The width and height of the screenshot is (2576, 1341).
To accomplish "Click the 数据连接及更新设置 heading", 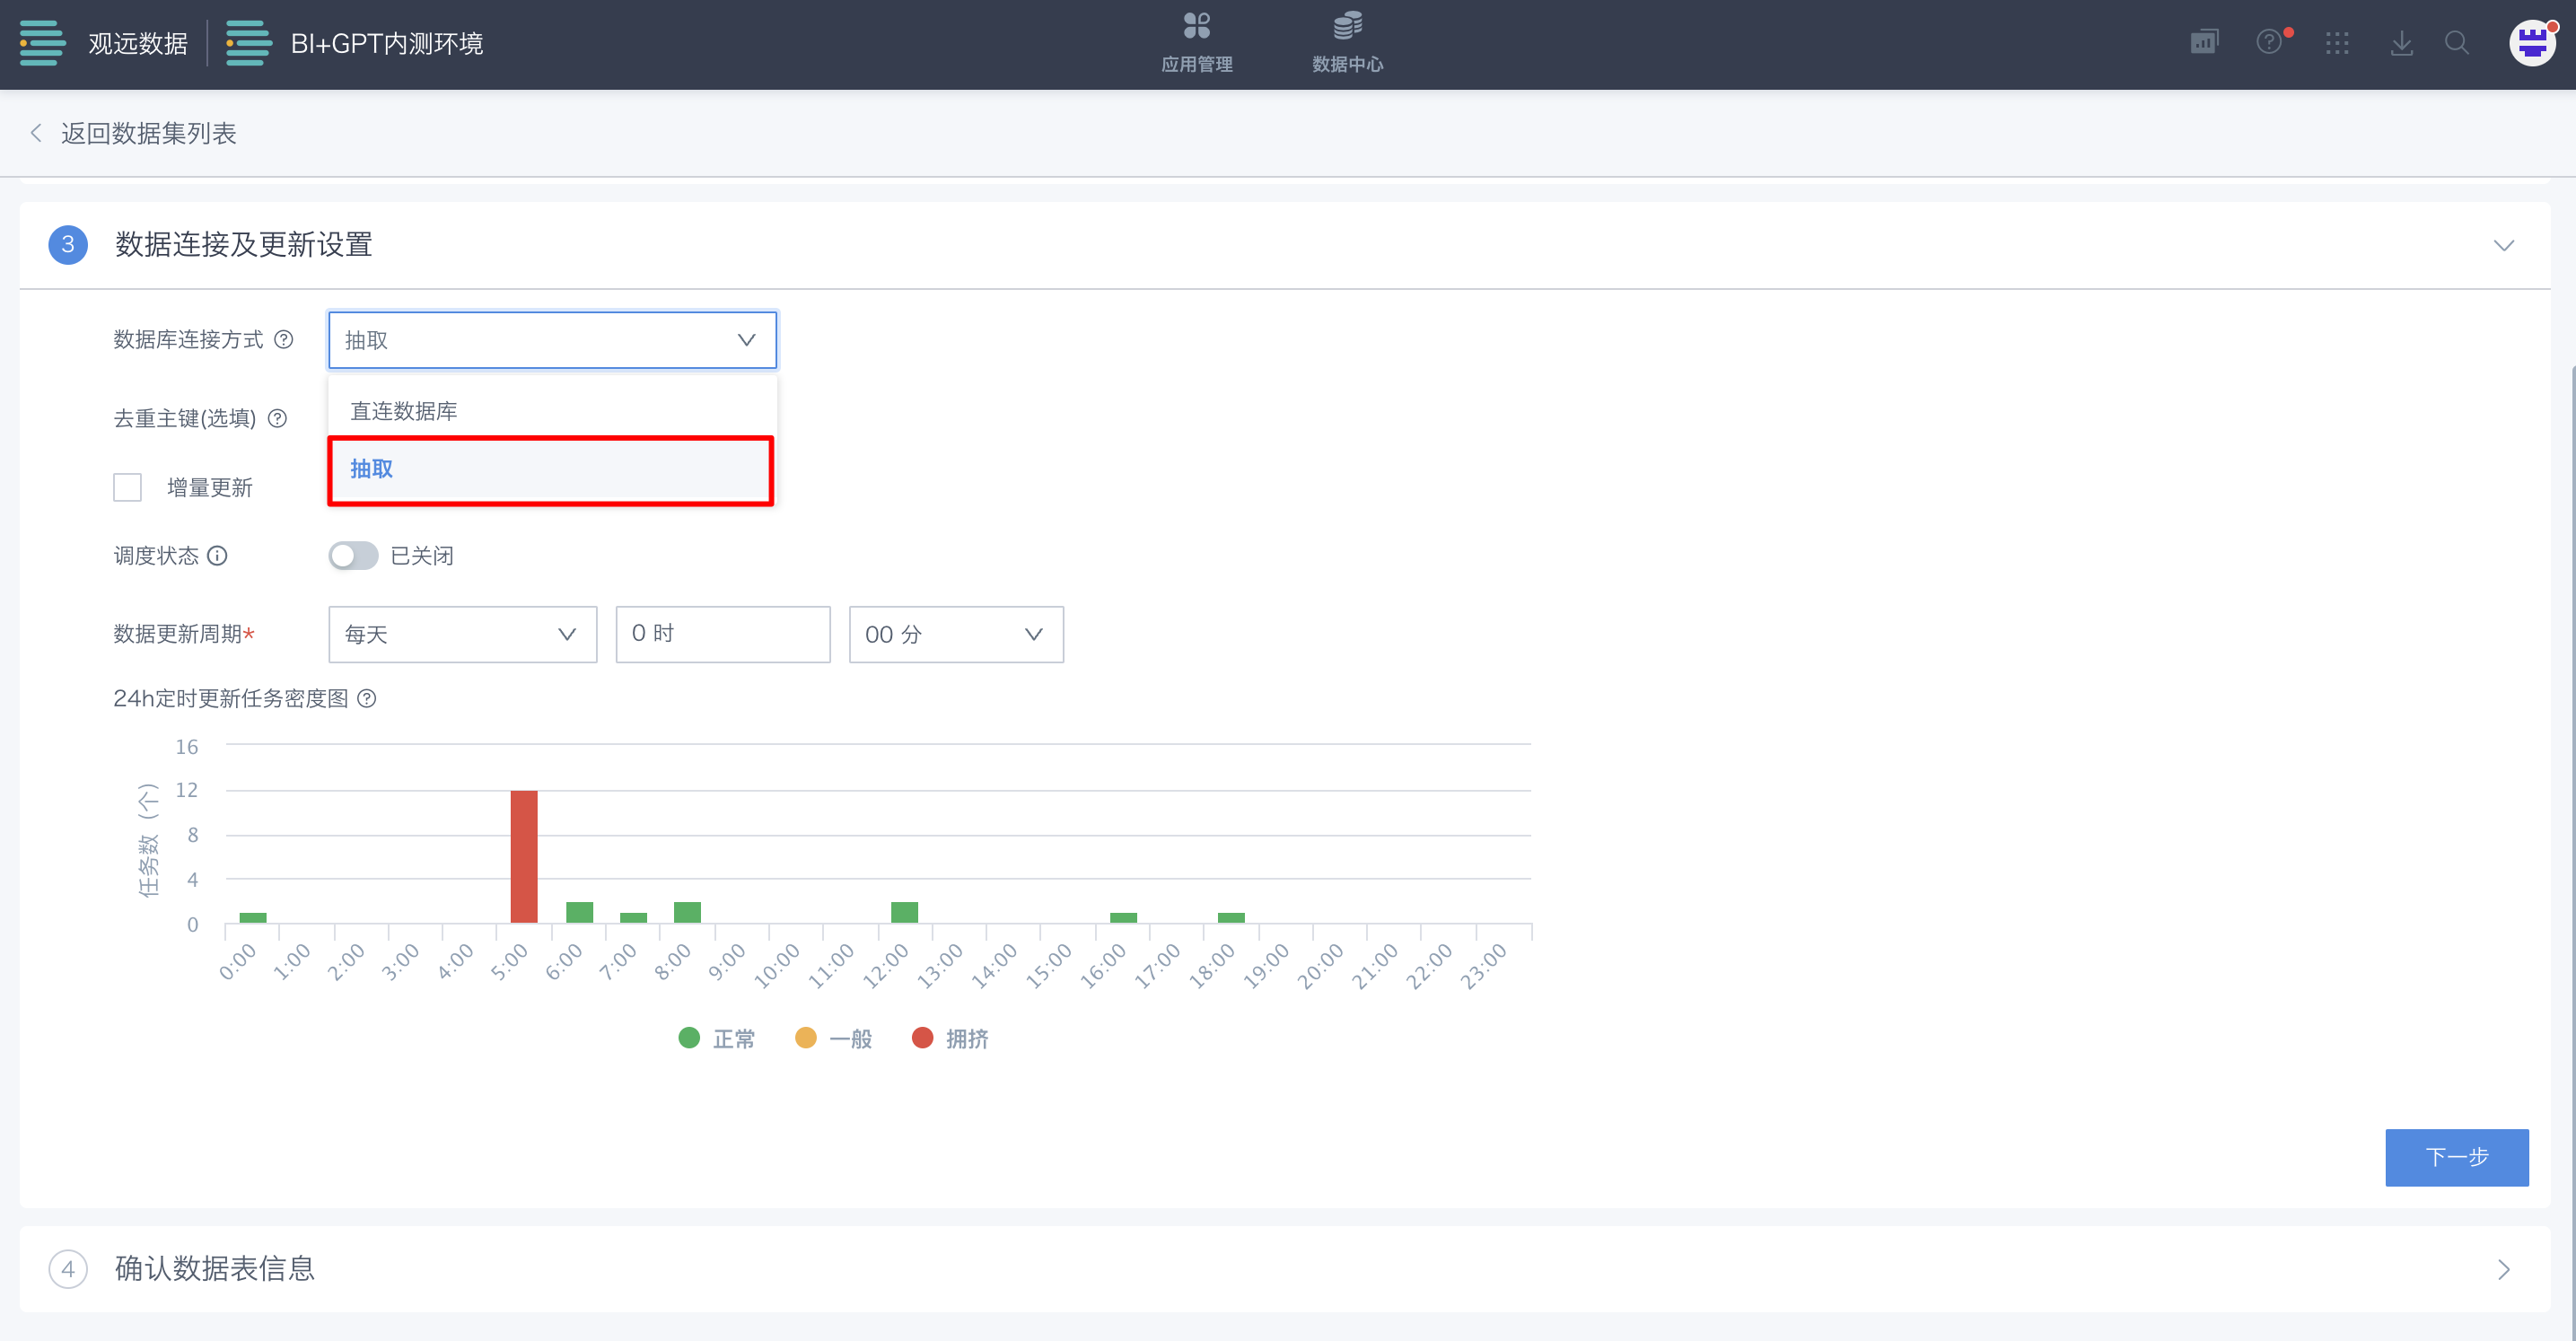I will (x=244, y=244).
